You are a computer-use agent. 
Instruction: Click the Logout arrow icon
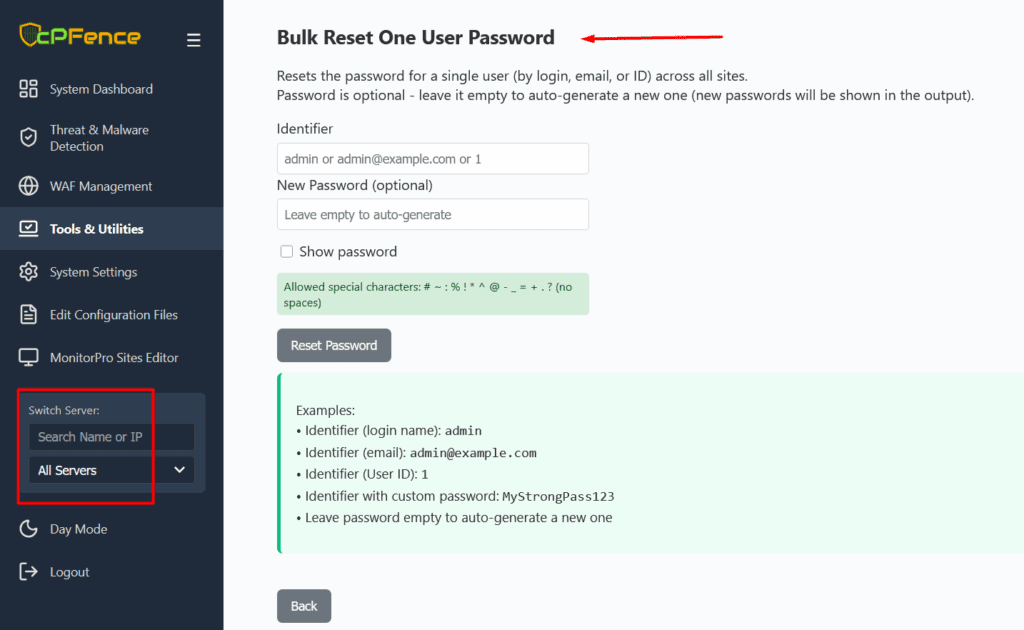click(29, 572)
